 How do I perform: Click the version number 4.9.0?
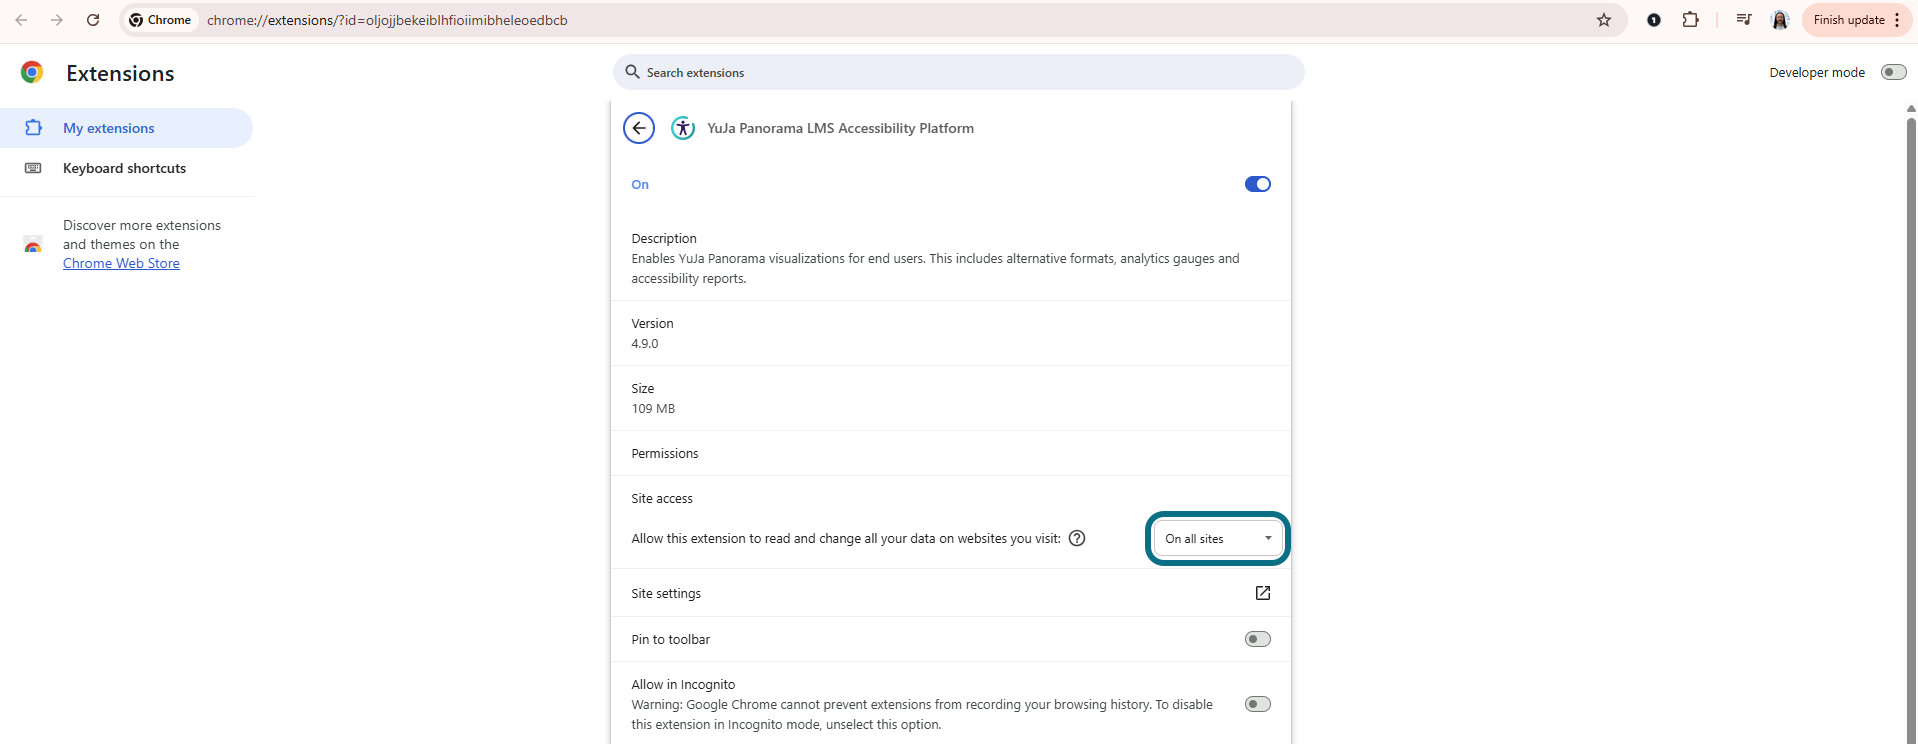[645, 343]
